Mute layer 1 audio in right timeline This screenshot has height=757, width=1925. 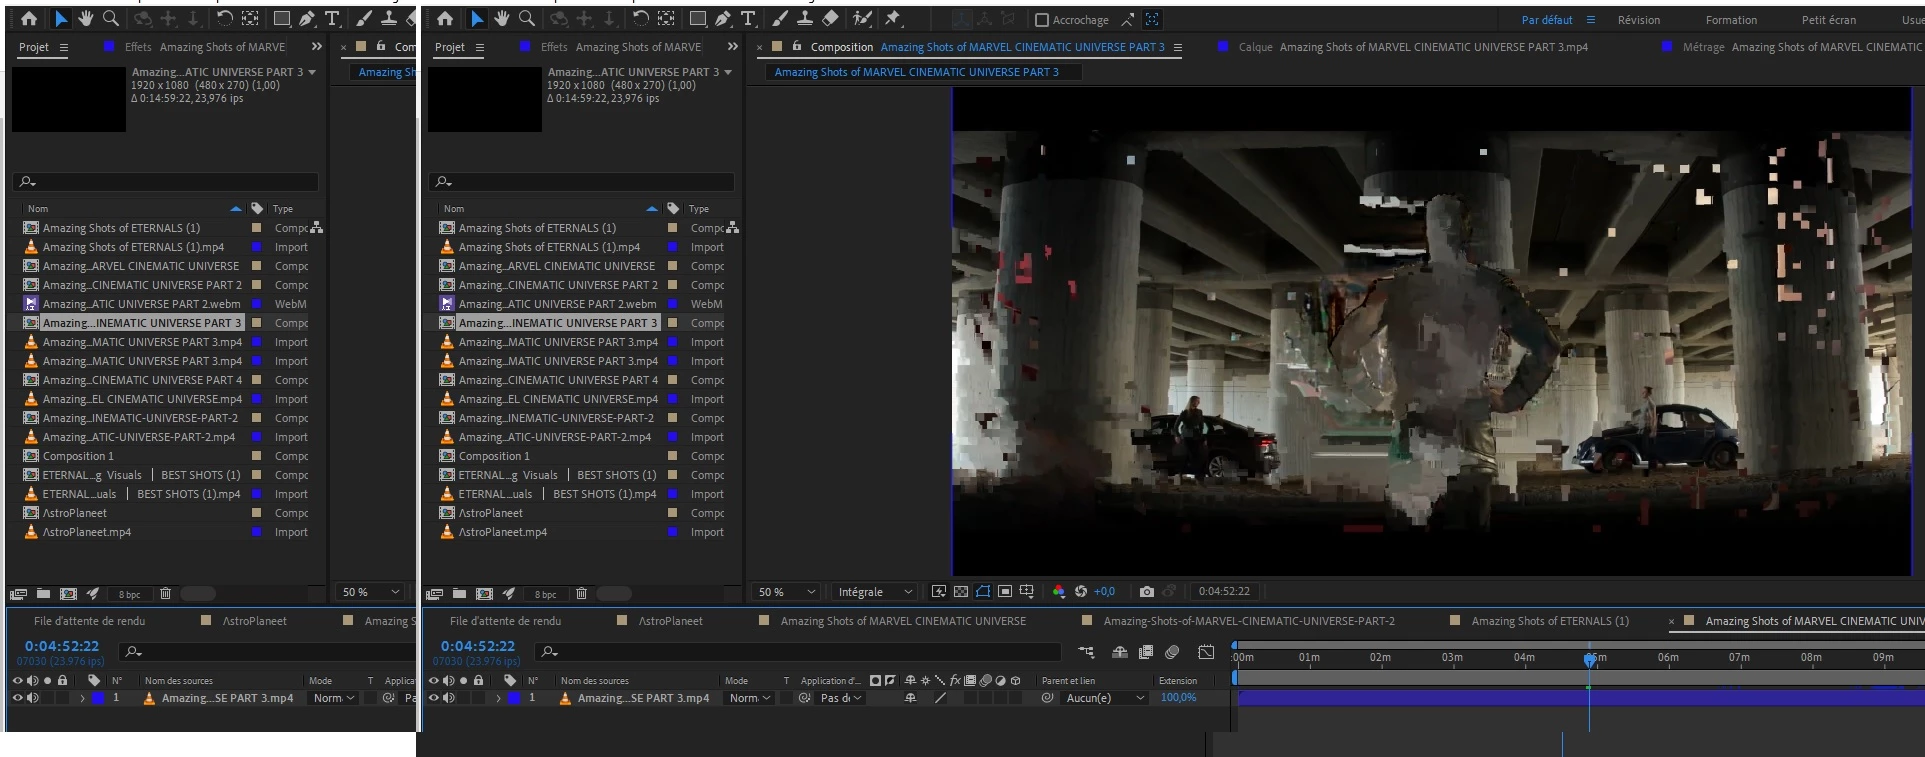pyautogui.click(x=449, y=698)
